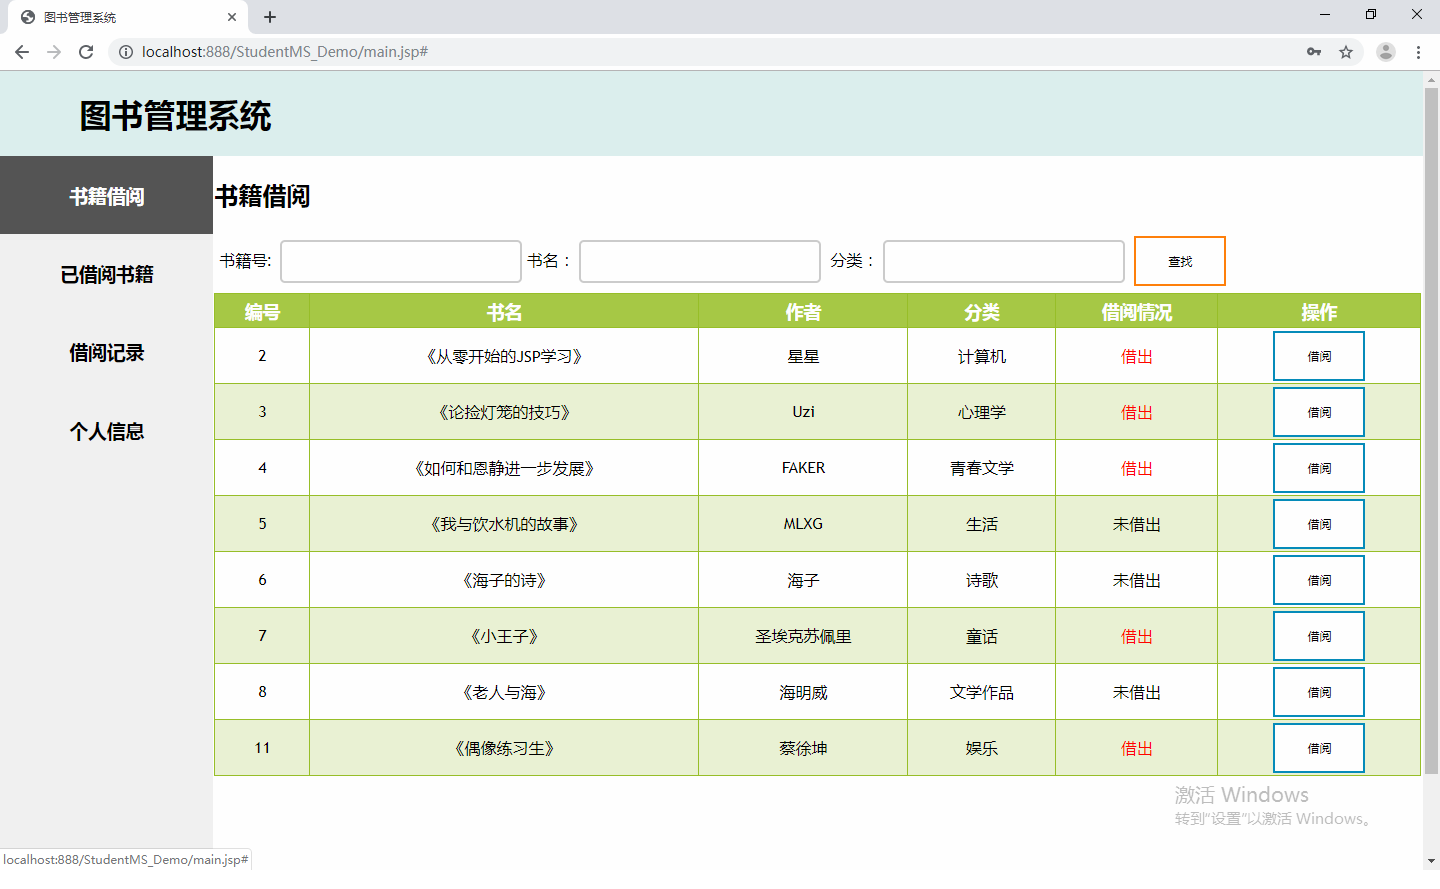Open a new browser tab

[270, 17]
